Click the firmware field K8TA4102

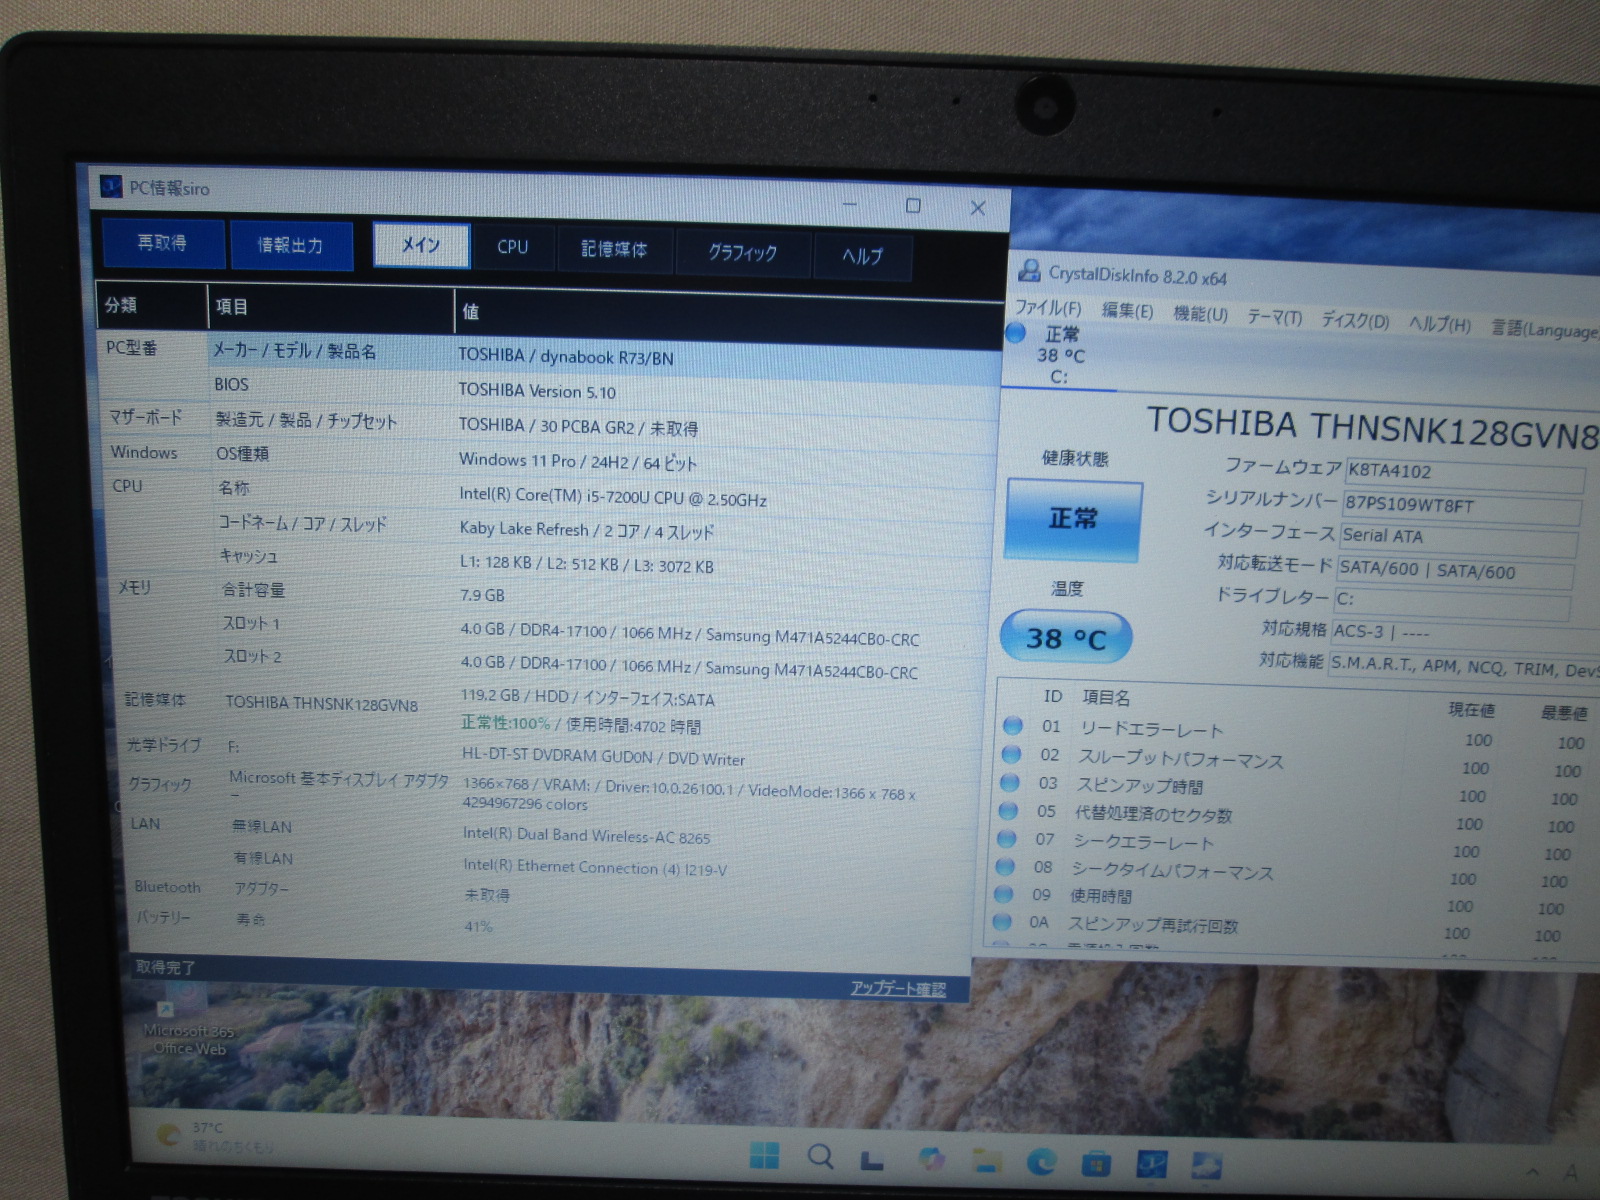1464,473
